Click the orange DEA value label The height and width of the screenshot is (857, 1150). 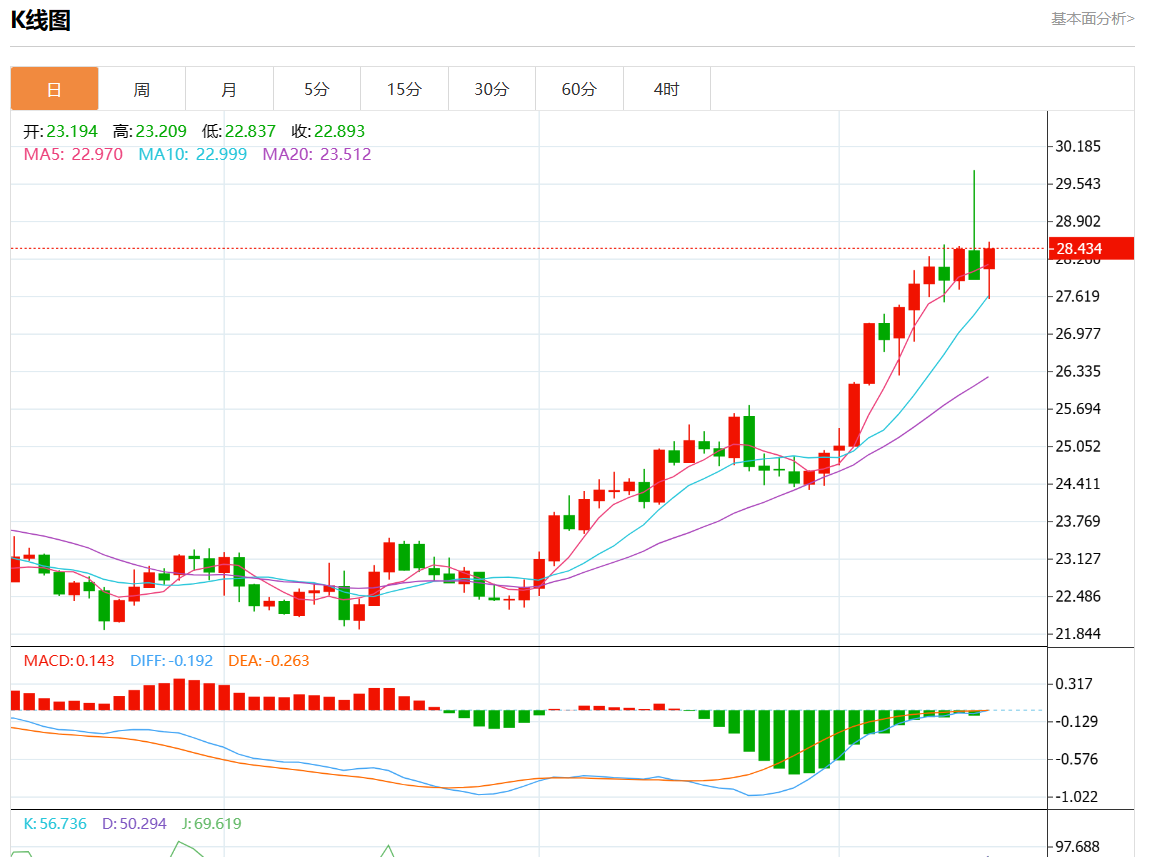click(x=268, y=661)
